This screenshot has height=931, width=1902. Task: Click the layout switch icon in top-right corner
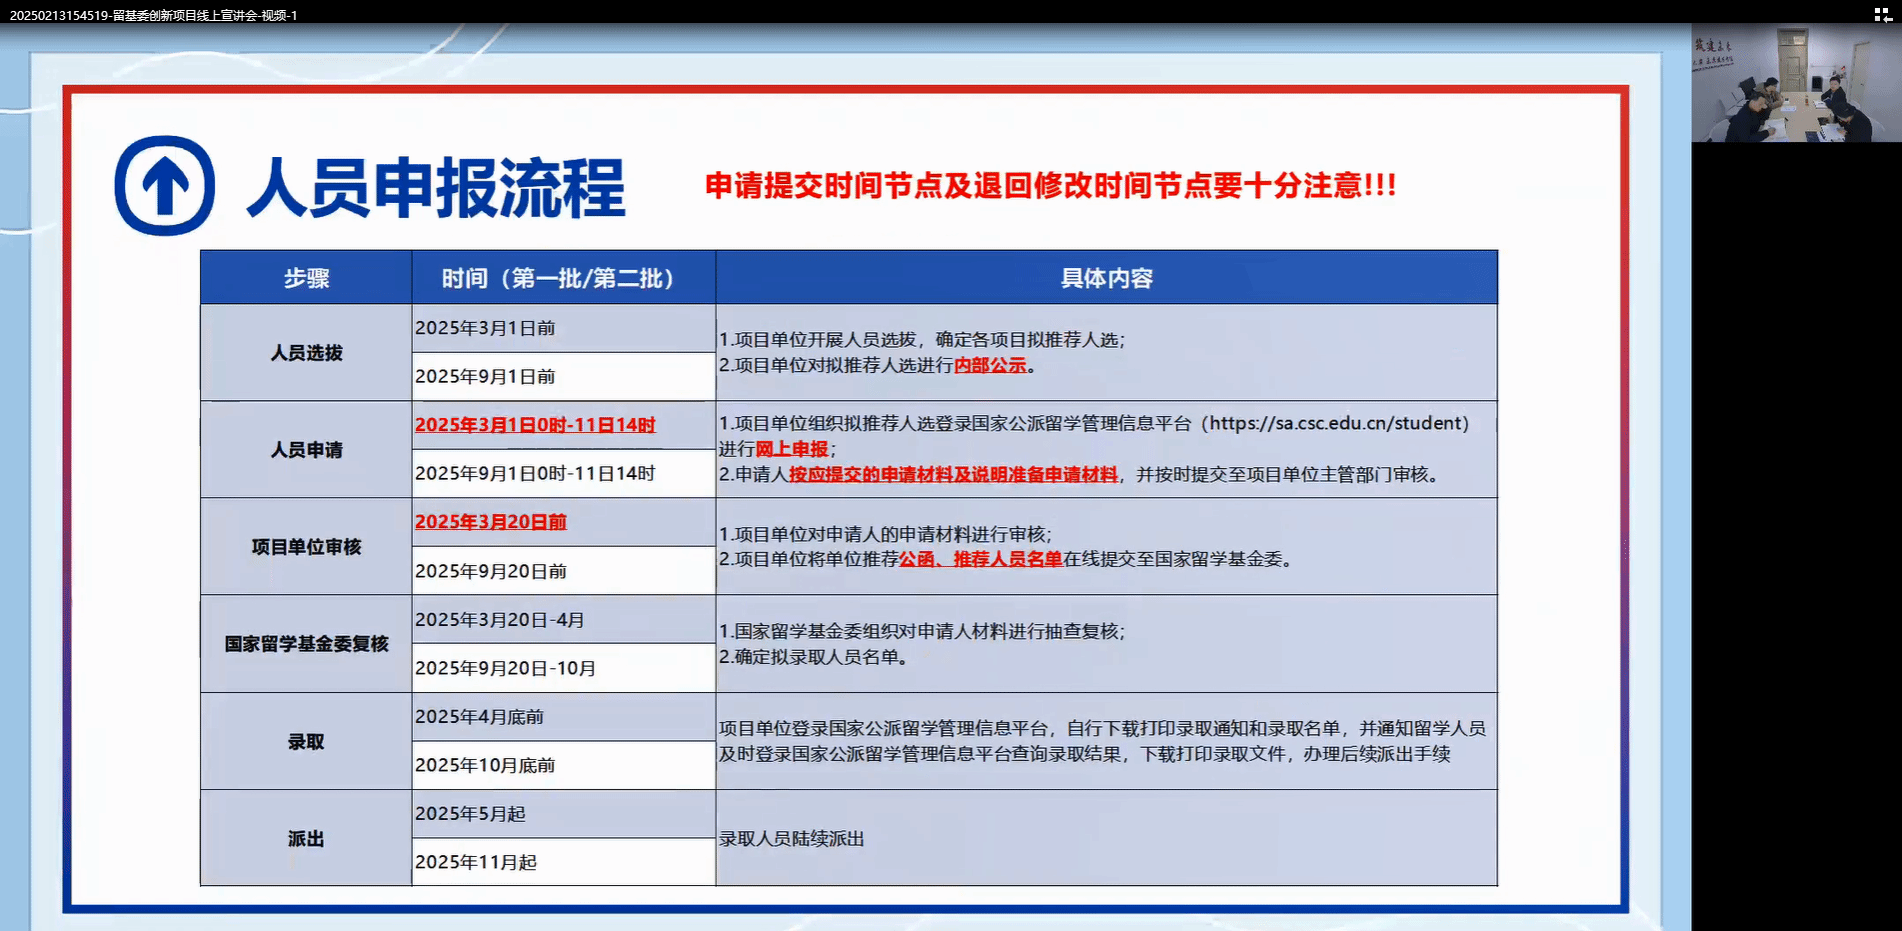pos(1882,14)
